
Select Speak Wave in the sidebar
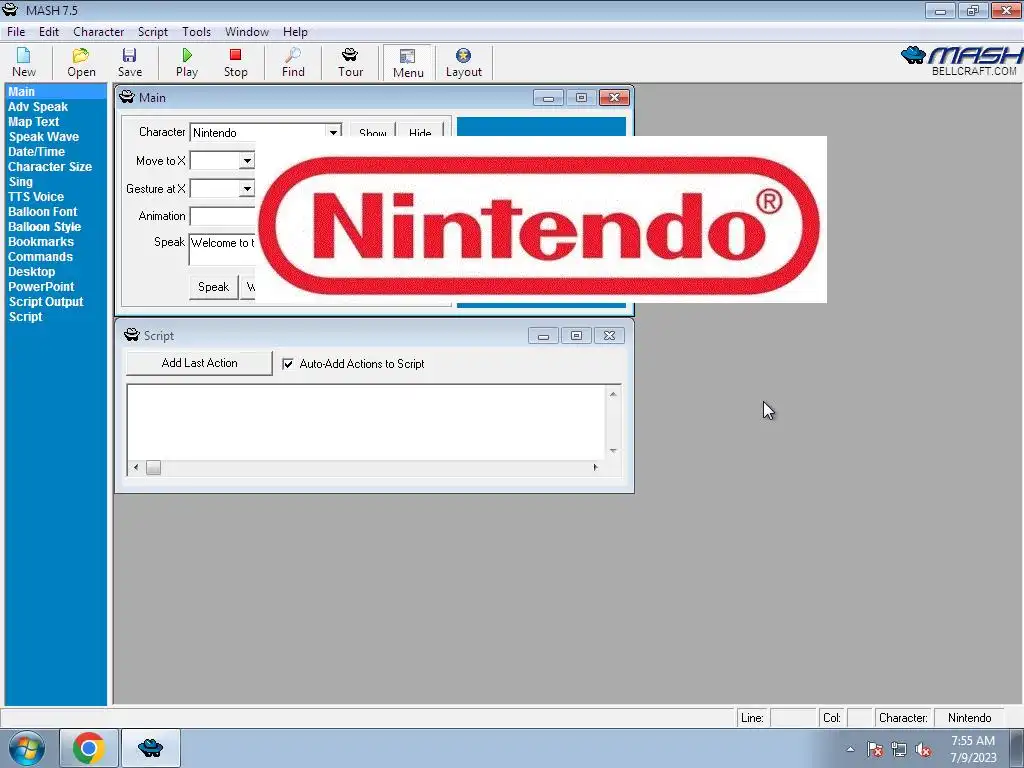44,136
